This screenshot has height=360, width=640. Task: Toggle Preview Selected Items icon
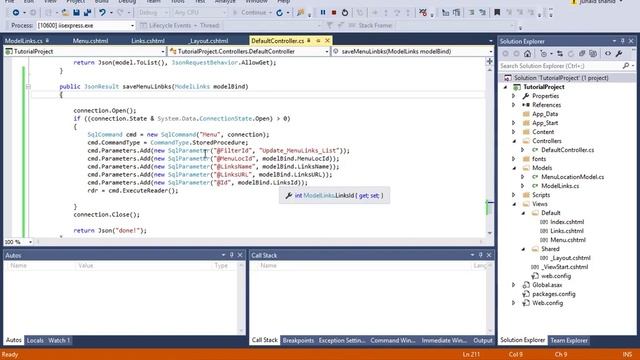click(x=608, y=53)
